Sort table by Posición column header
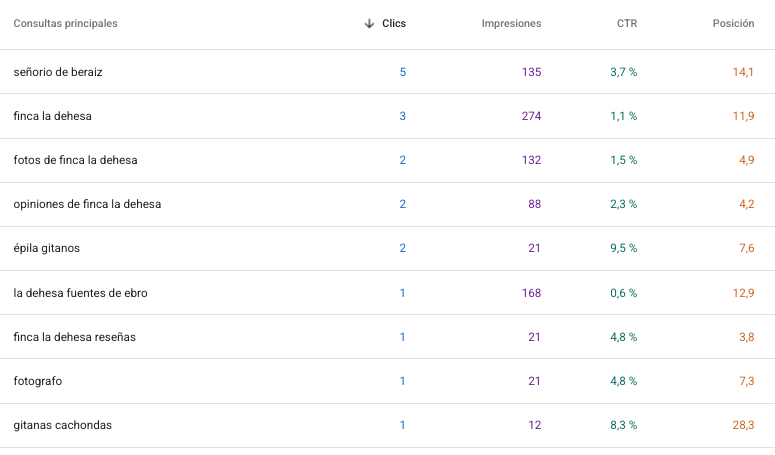 [x=733, y=23]
